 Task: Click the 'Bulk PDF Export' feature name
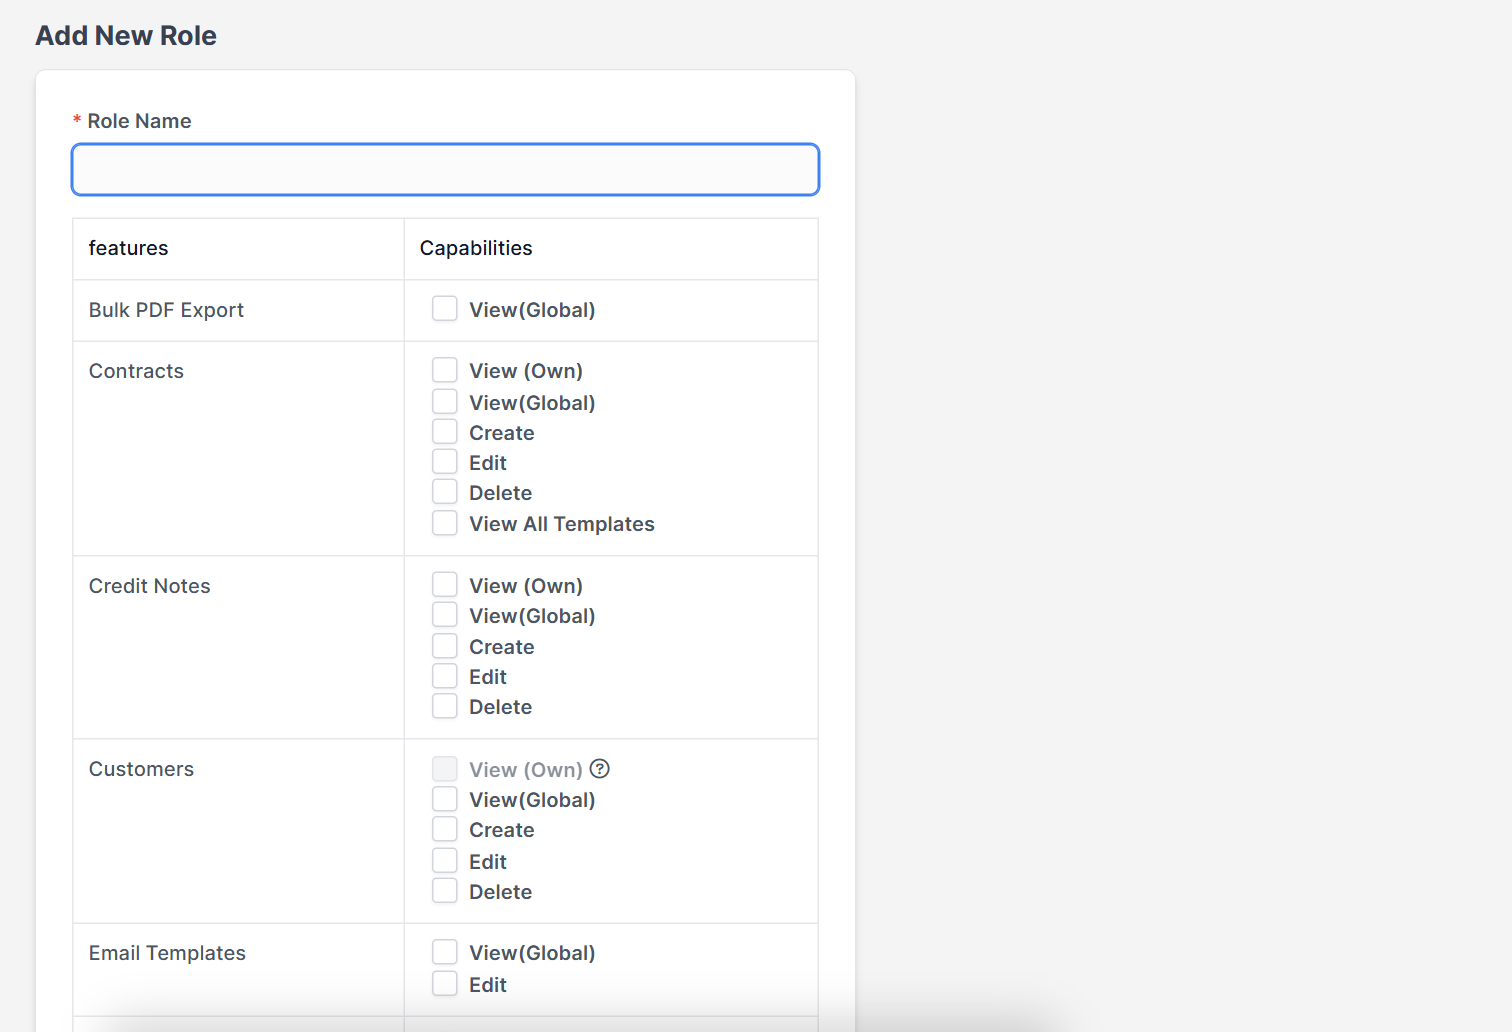(x=166, y=310)
